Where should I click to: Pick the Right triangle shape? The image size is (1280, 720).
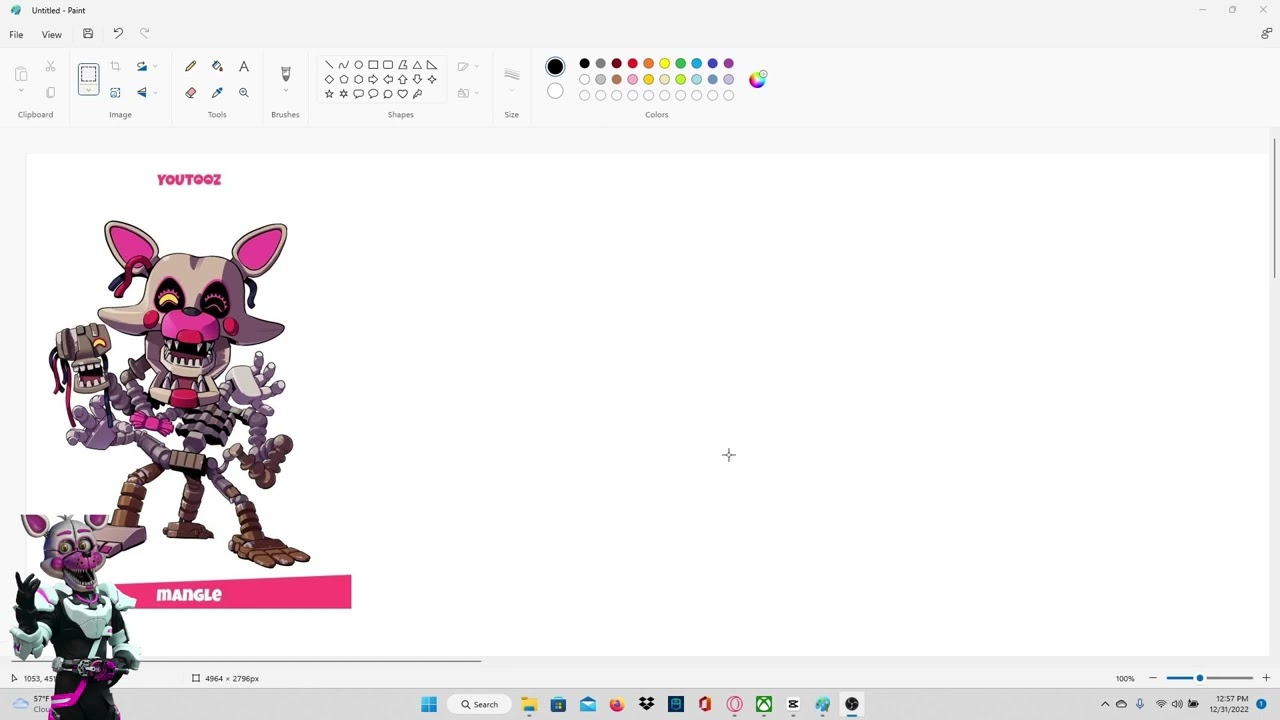pos(432,65)
